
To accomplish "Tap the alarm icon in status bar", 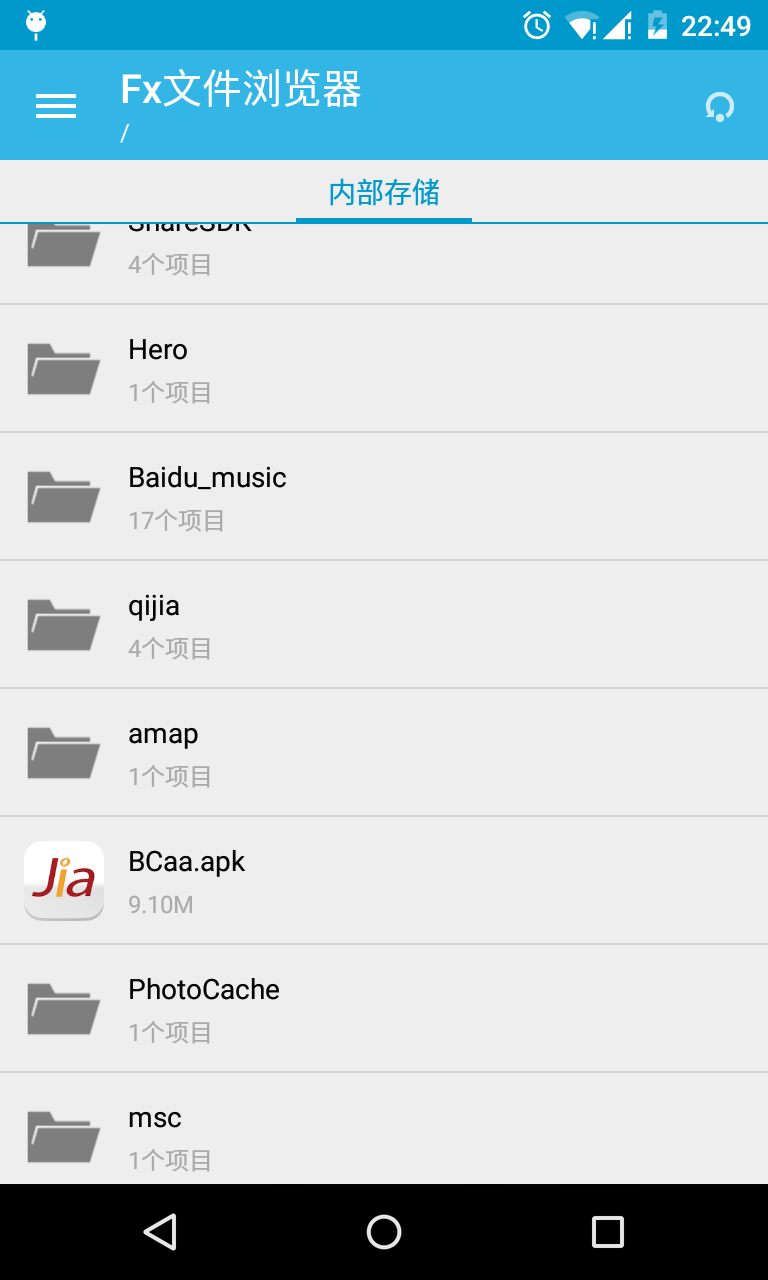I will (x=537, y=25).
